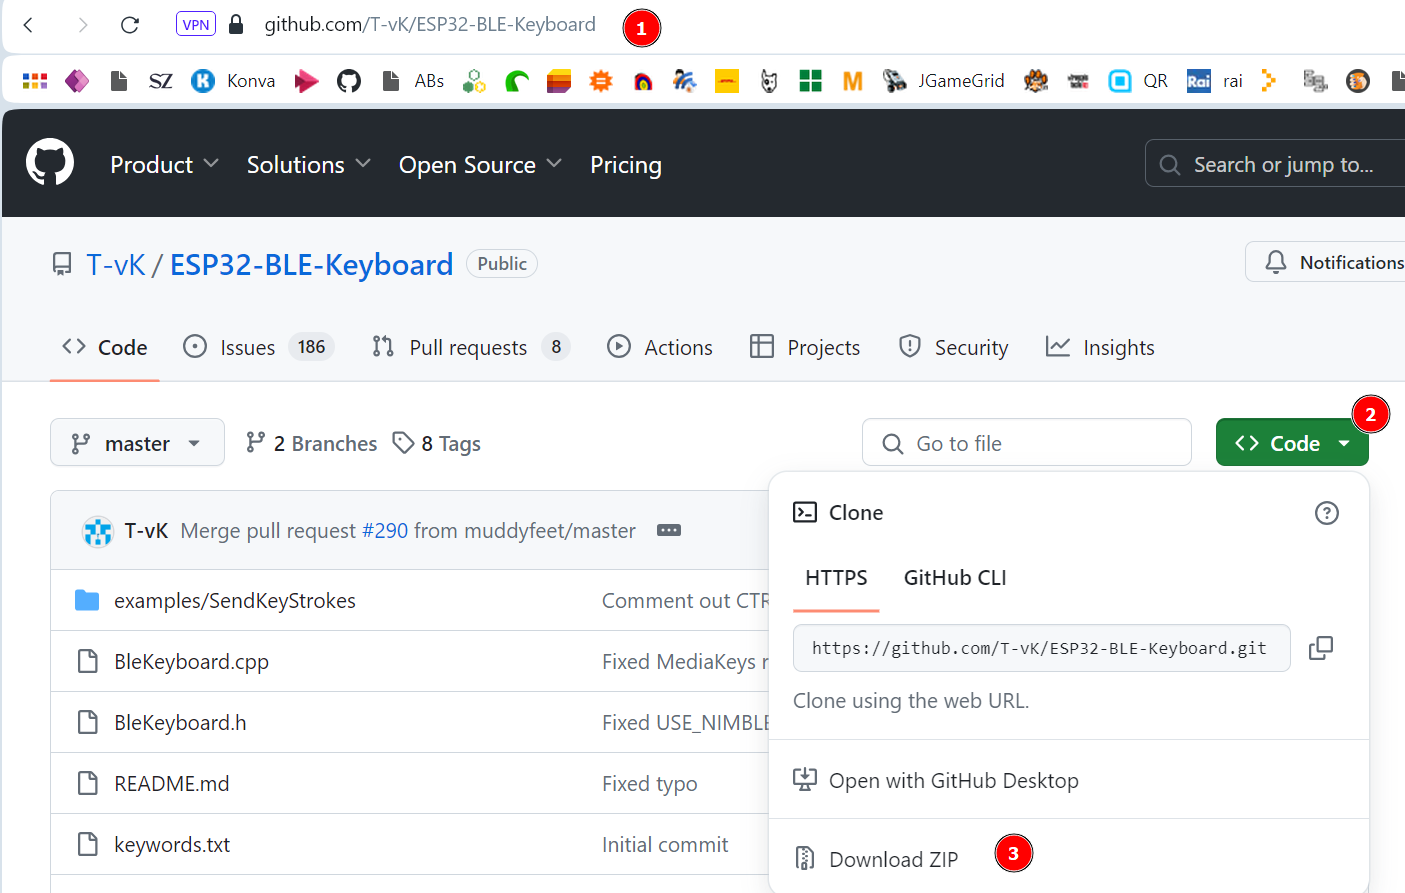This screenshot has width=1405, height=893.
Task: Open the keywords.txt file
Action: (172, 844)
